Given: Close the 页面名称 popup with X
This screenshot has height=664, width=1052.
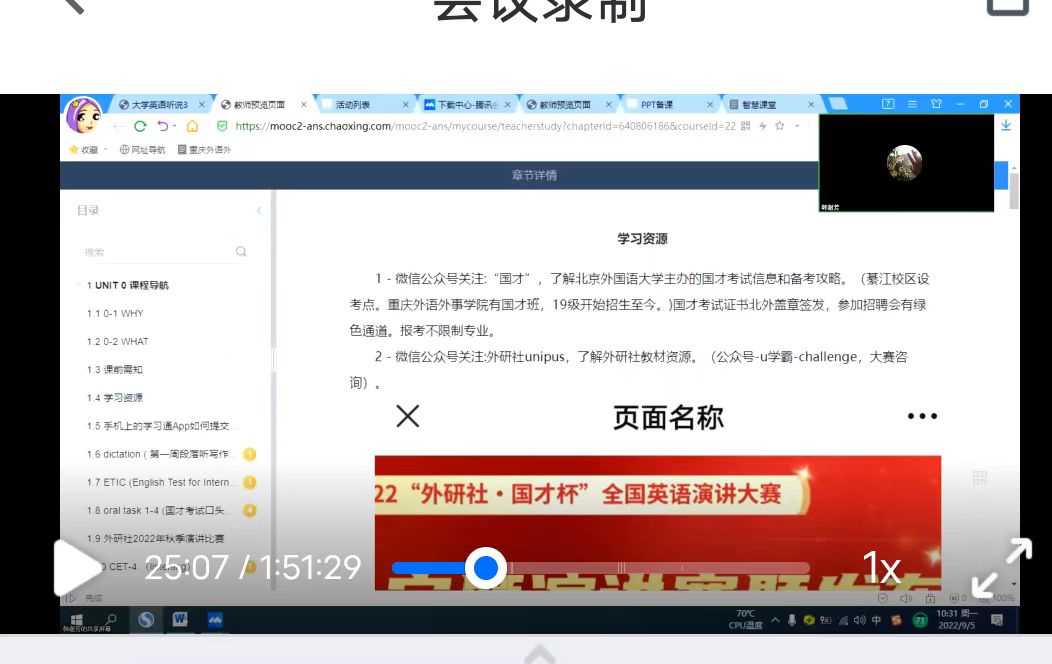Looking at the screenshot, I should 407,416.
